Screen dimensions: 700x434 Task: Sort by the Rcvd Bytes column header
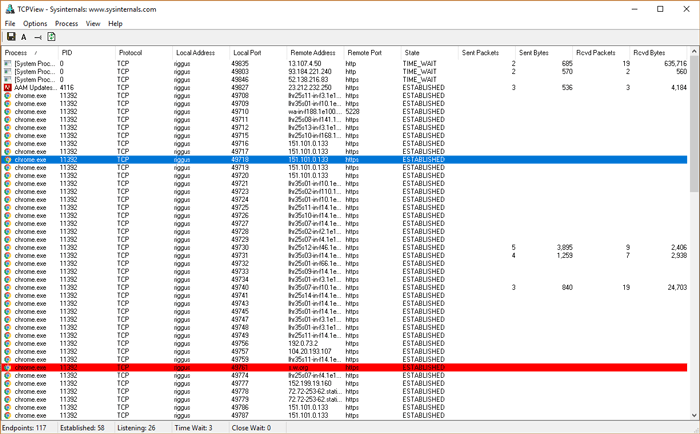click(658, 53)
